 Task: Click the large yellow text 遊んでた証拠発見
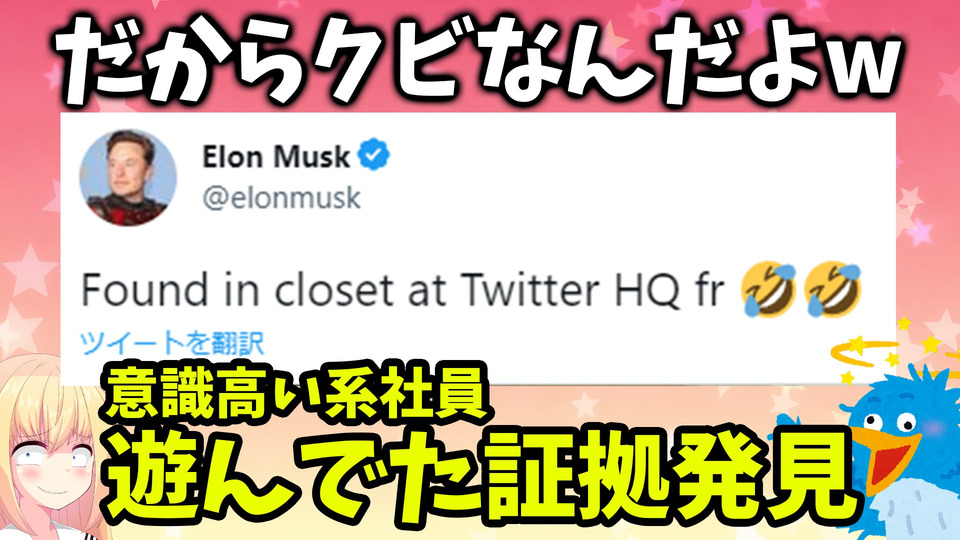[482, 481]
